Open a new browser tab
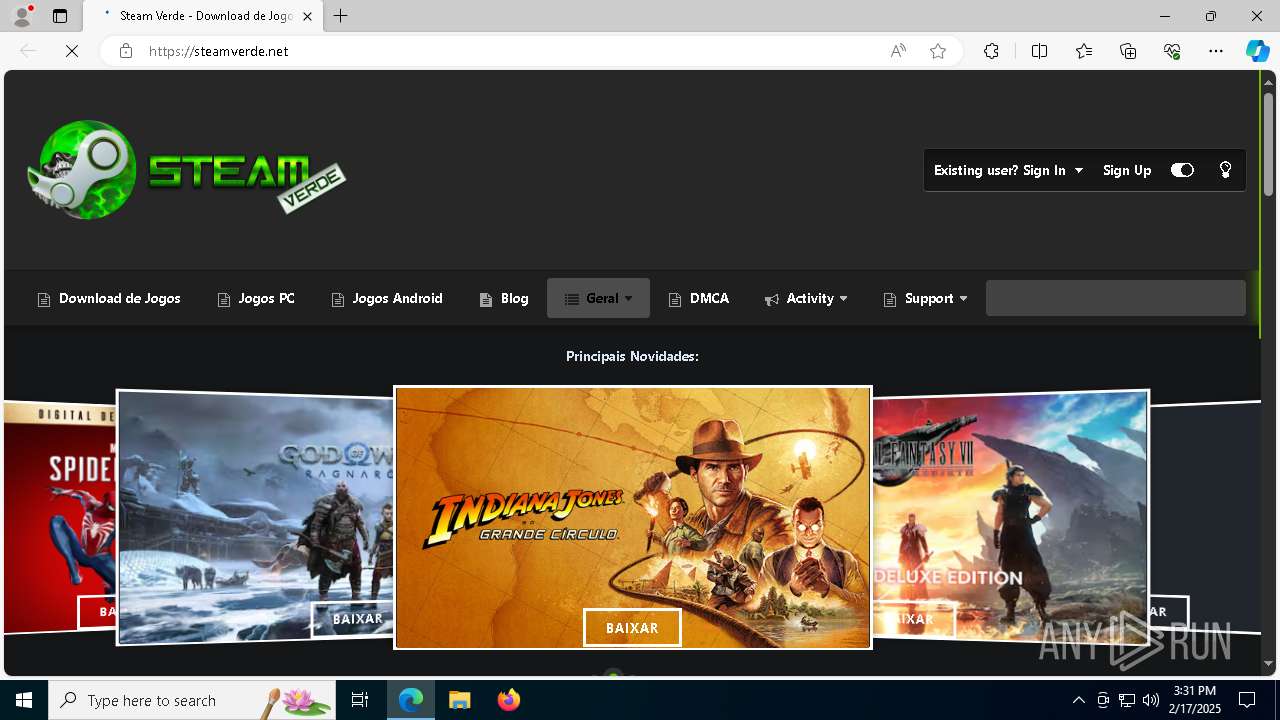The width and height of the screenshot is (1280, 720). [341, 16]
